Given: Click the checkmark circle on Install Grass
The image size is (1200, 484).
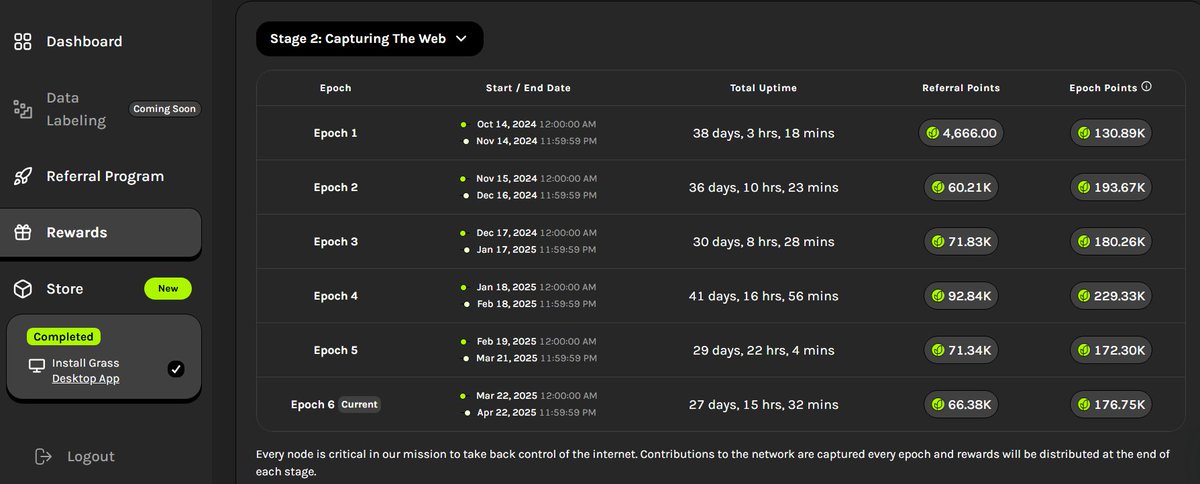Looking at the screenshot, I should point(176,369).
